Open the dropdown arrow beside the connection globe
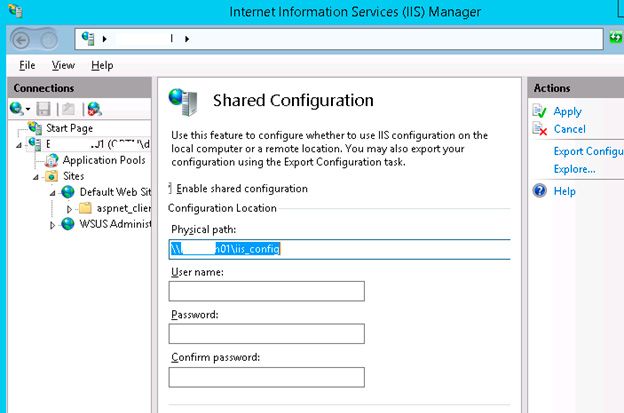624x413 pixels. pos(28,109)
